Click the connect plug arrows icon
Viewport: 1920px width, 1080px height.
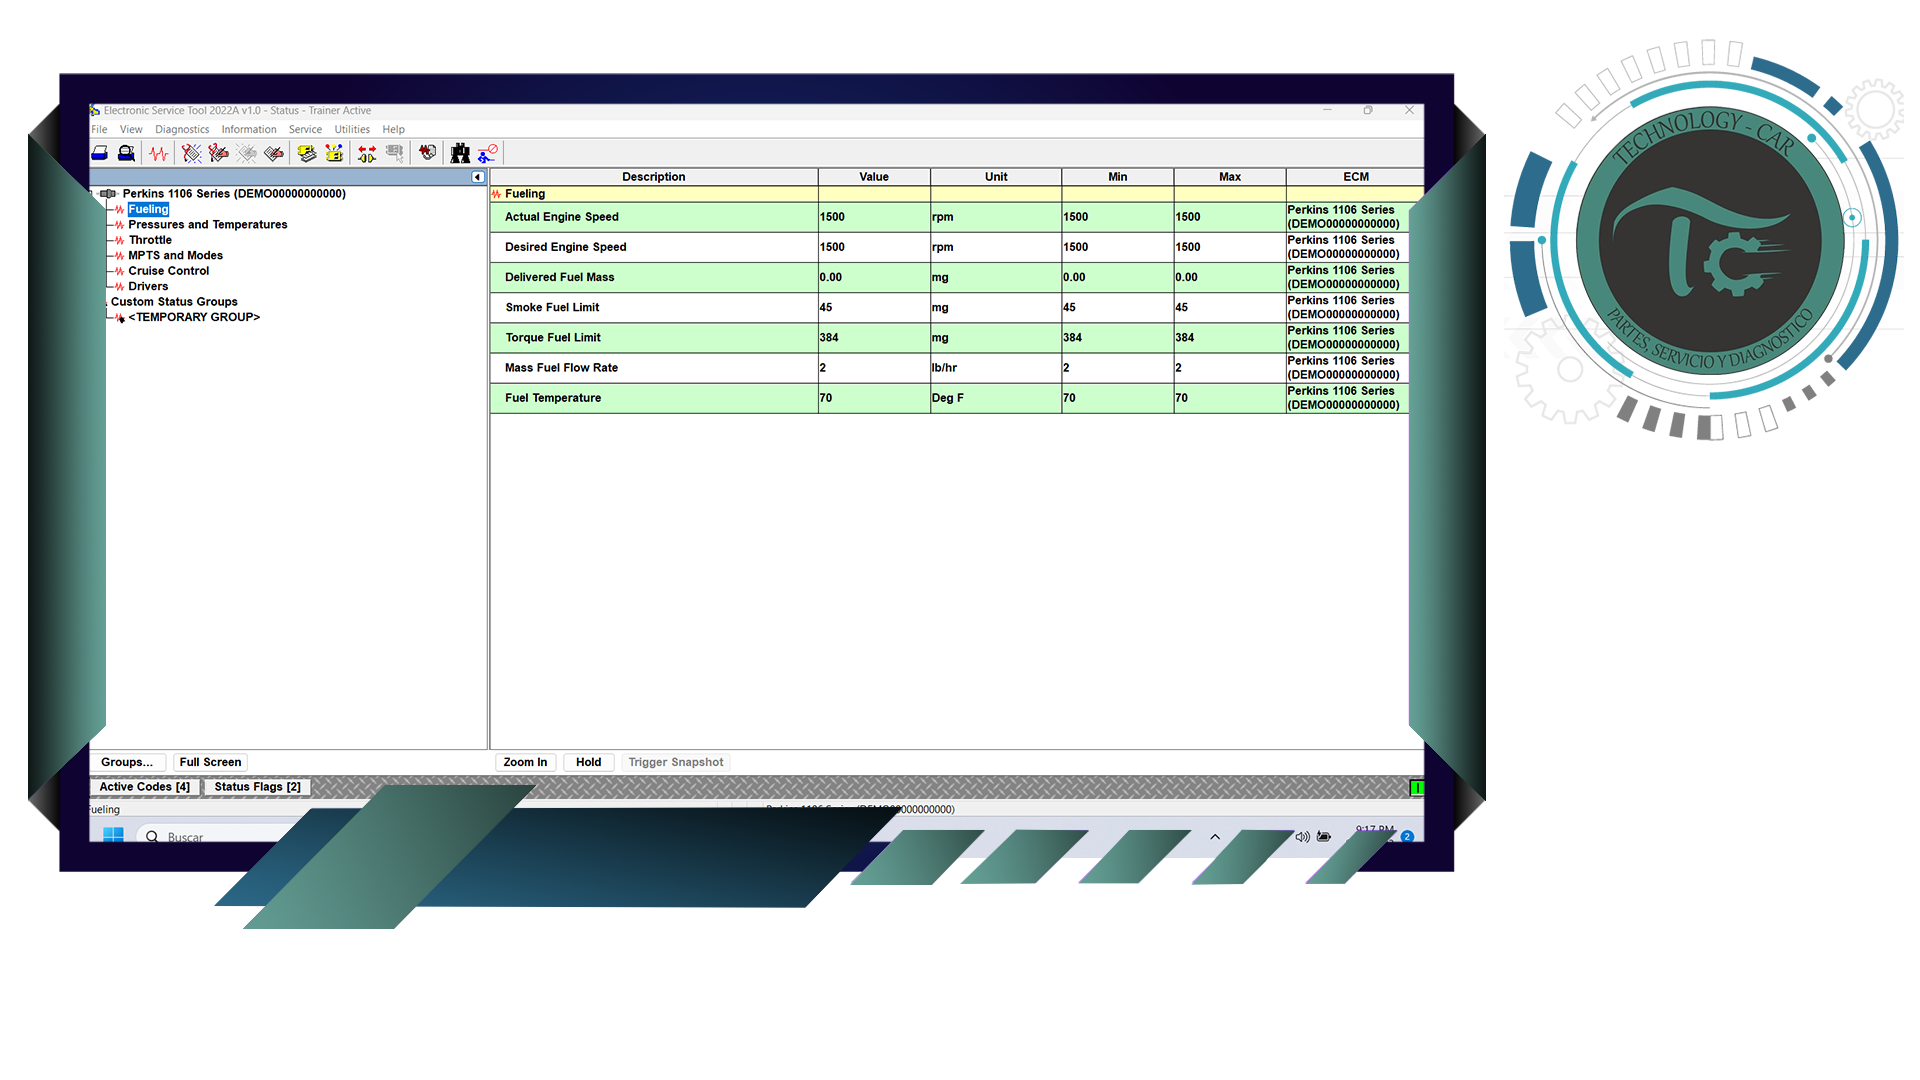pos(367,153)
